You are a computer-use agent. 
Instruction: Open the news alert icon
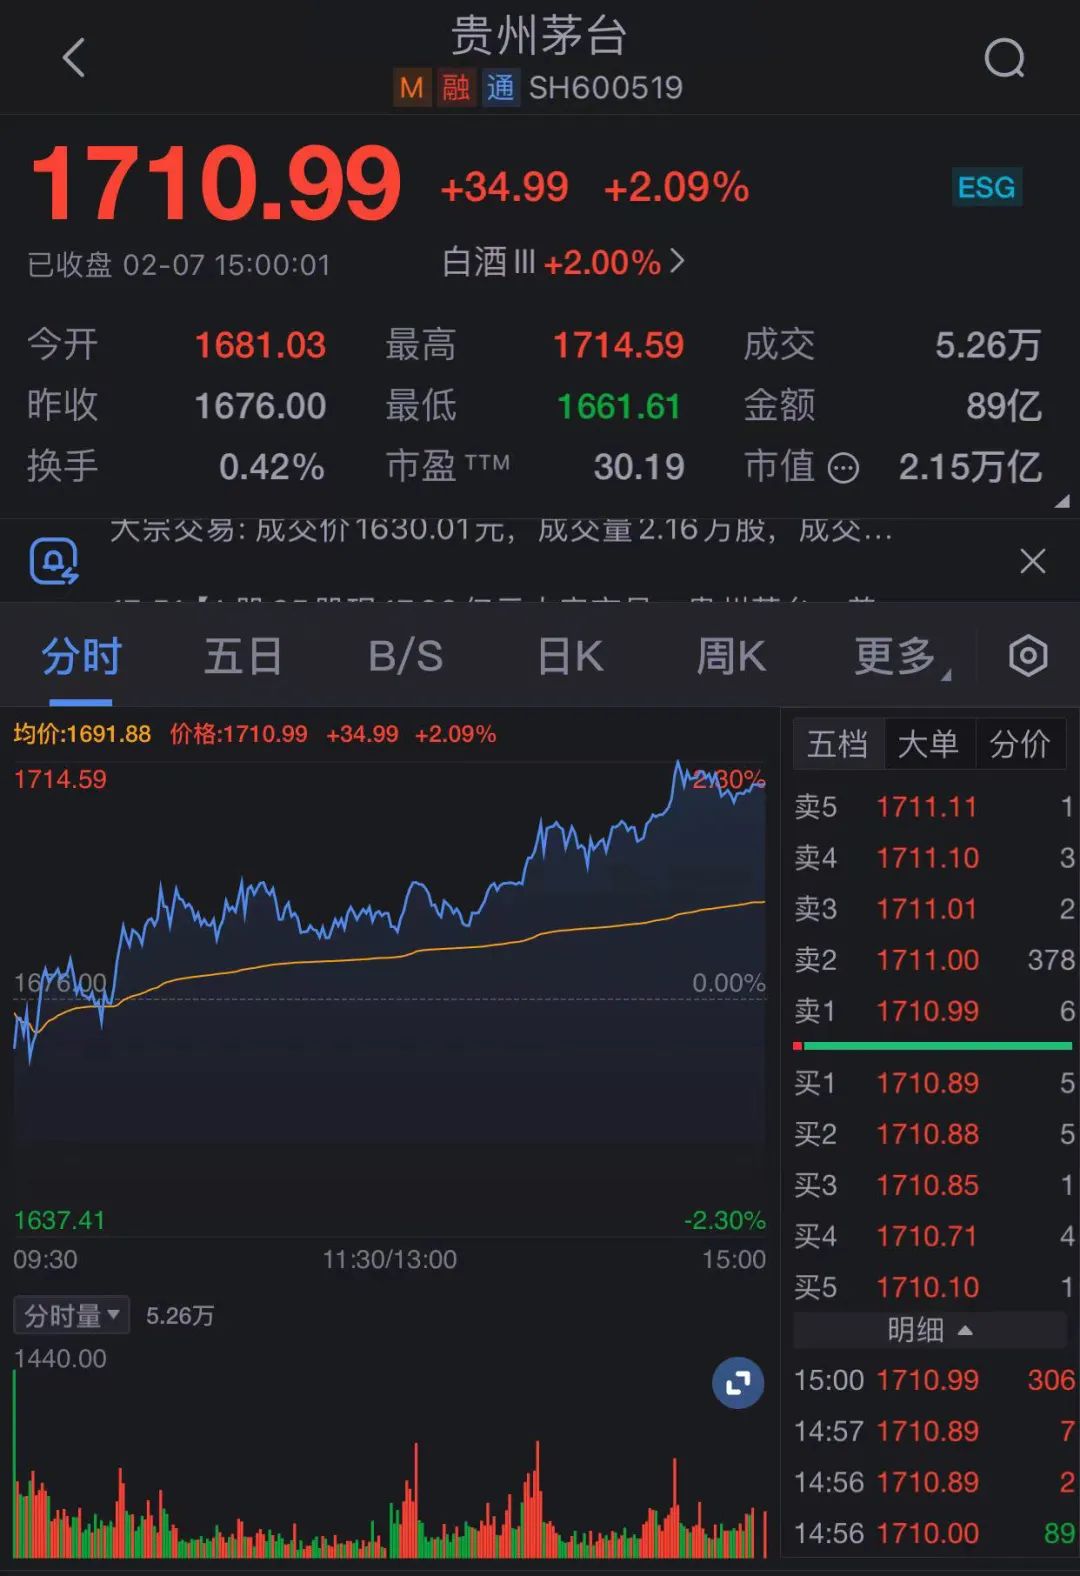coord(54,561)
